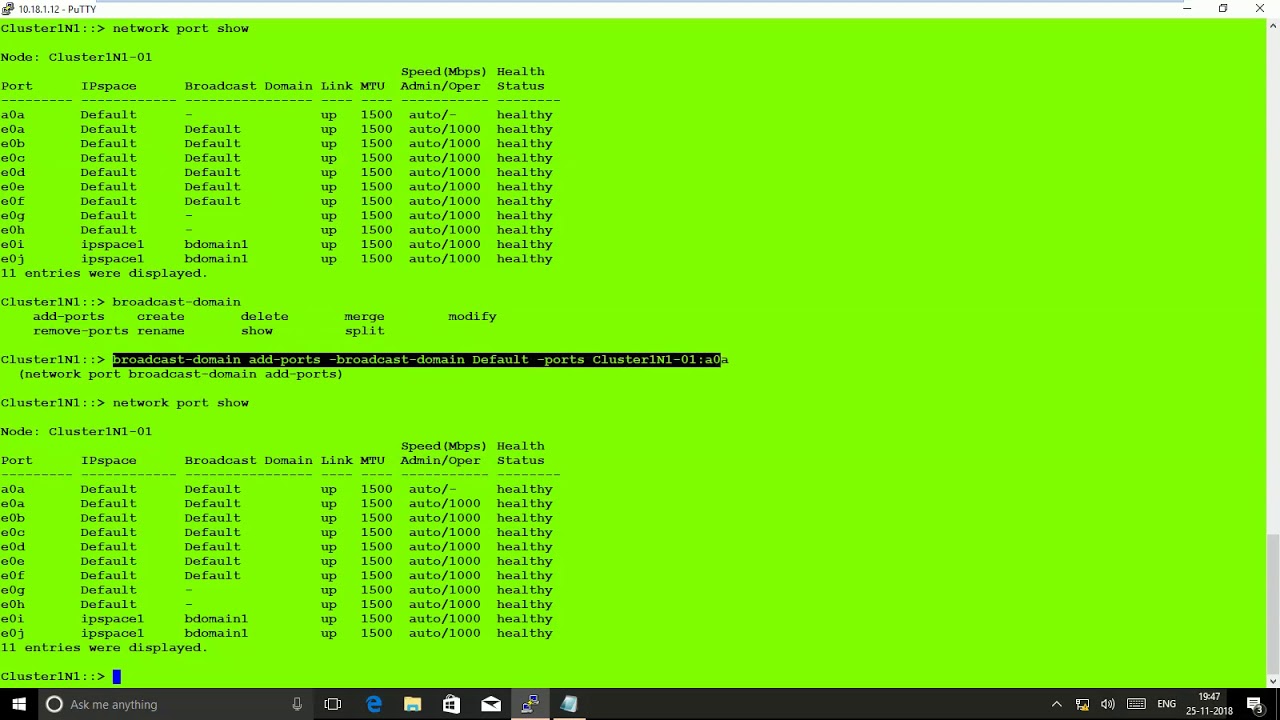Click 'a0a' port in the second table
This screenshot has height=720, width=1280.
[12, 490]
